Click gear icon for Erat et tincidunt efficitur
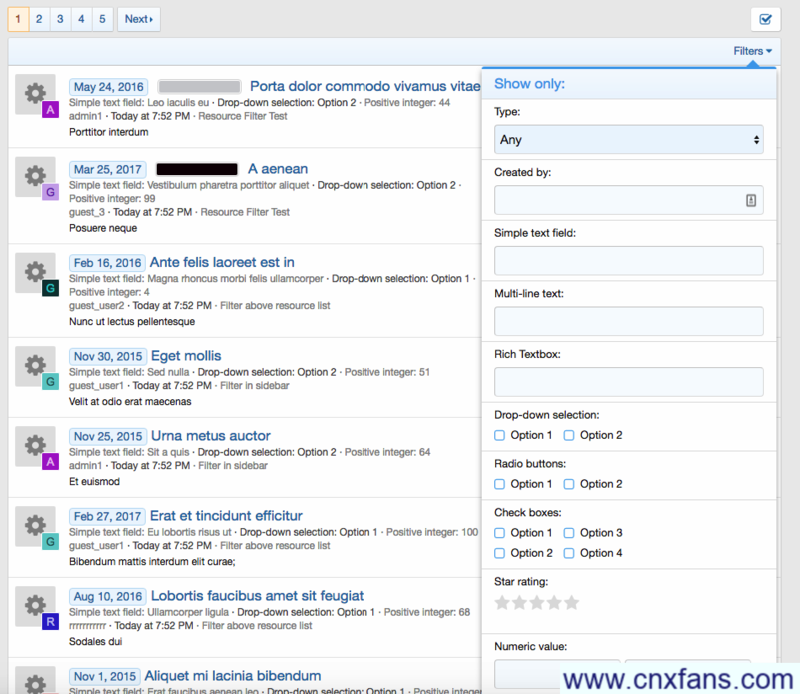The height and width of the screenshot is (694, 800). pos(35,526)
